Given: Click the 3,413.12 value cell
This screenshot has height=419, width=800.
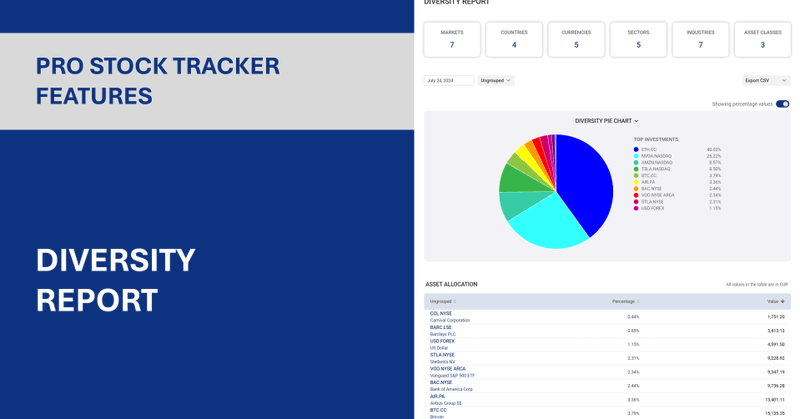Looking at the screenshot, I should tap(776, 331).
